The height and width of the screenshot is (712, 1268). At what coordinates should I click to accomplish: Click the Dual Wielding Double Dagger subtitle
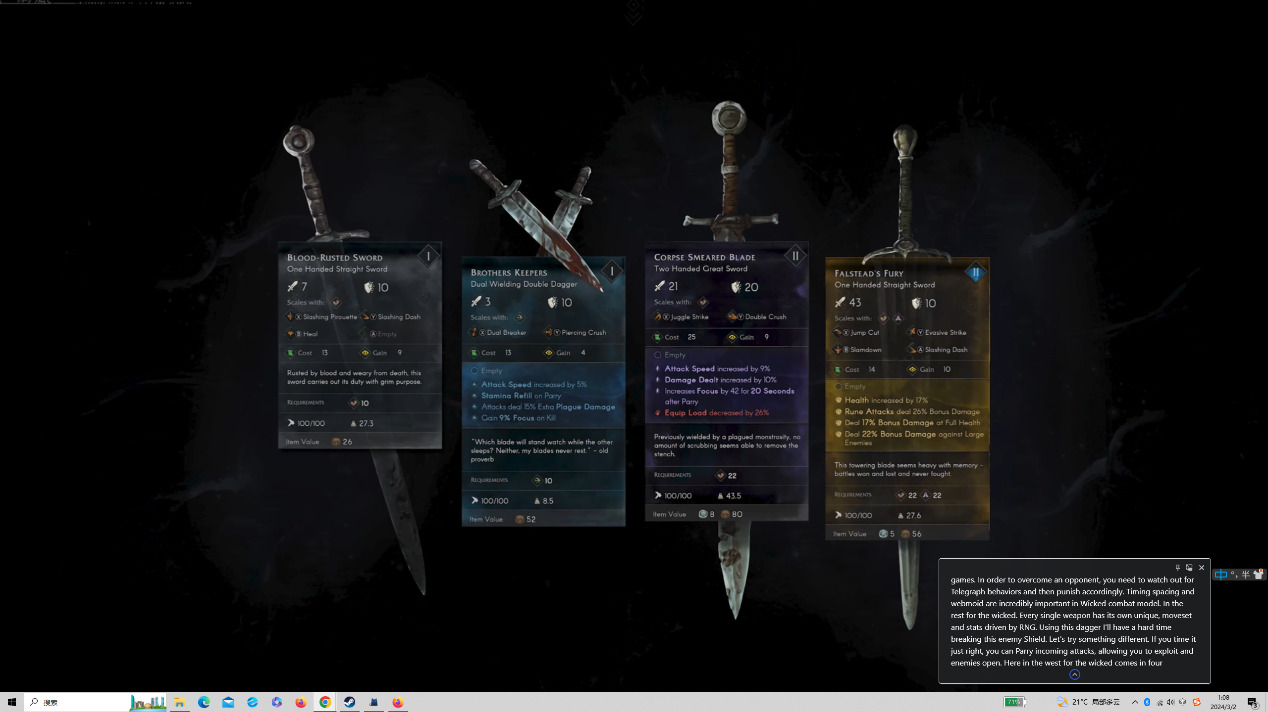524,284
